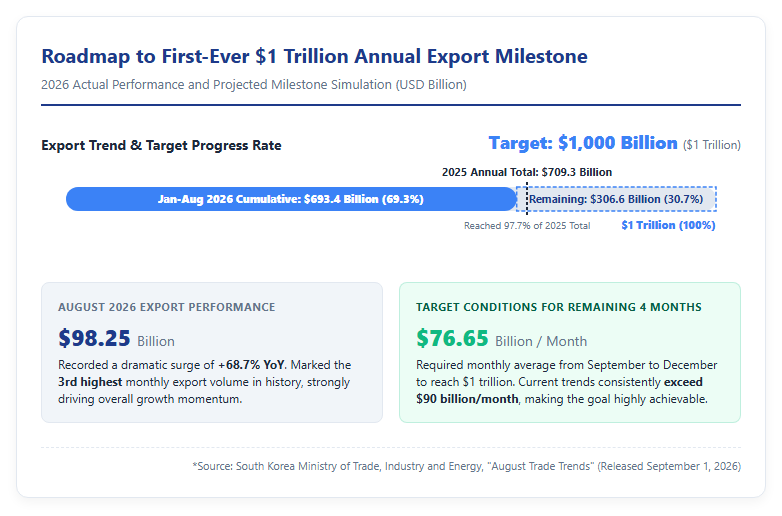The height and width of the screenshot is (516, 782).
Task: Click the Billion / Month unit label
Action: (541, 342)
